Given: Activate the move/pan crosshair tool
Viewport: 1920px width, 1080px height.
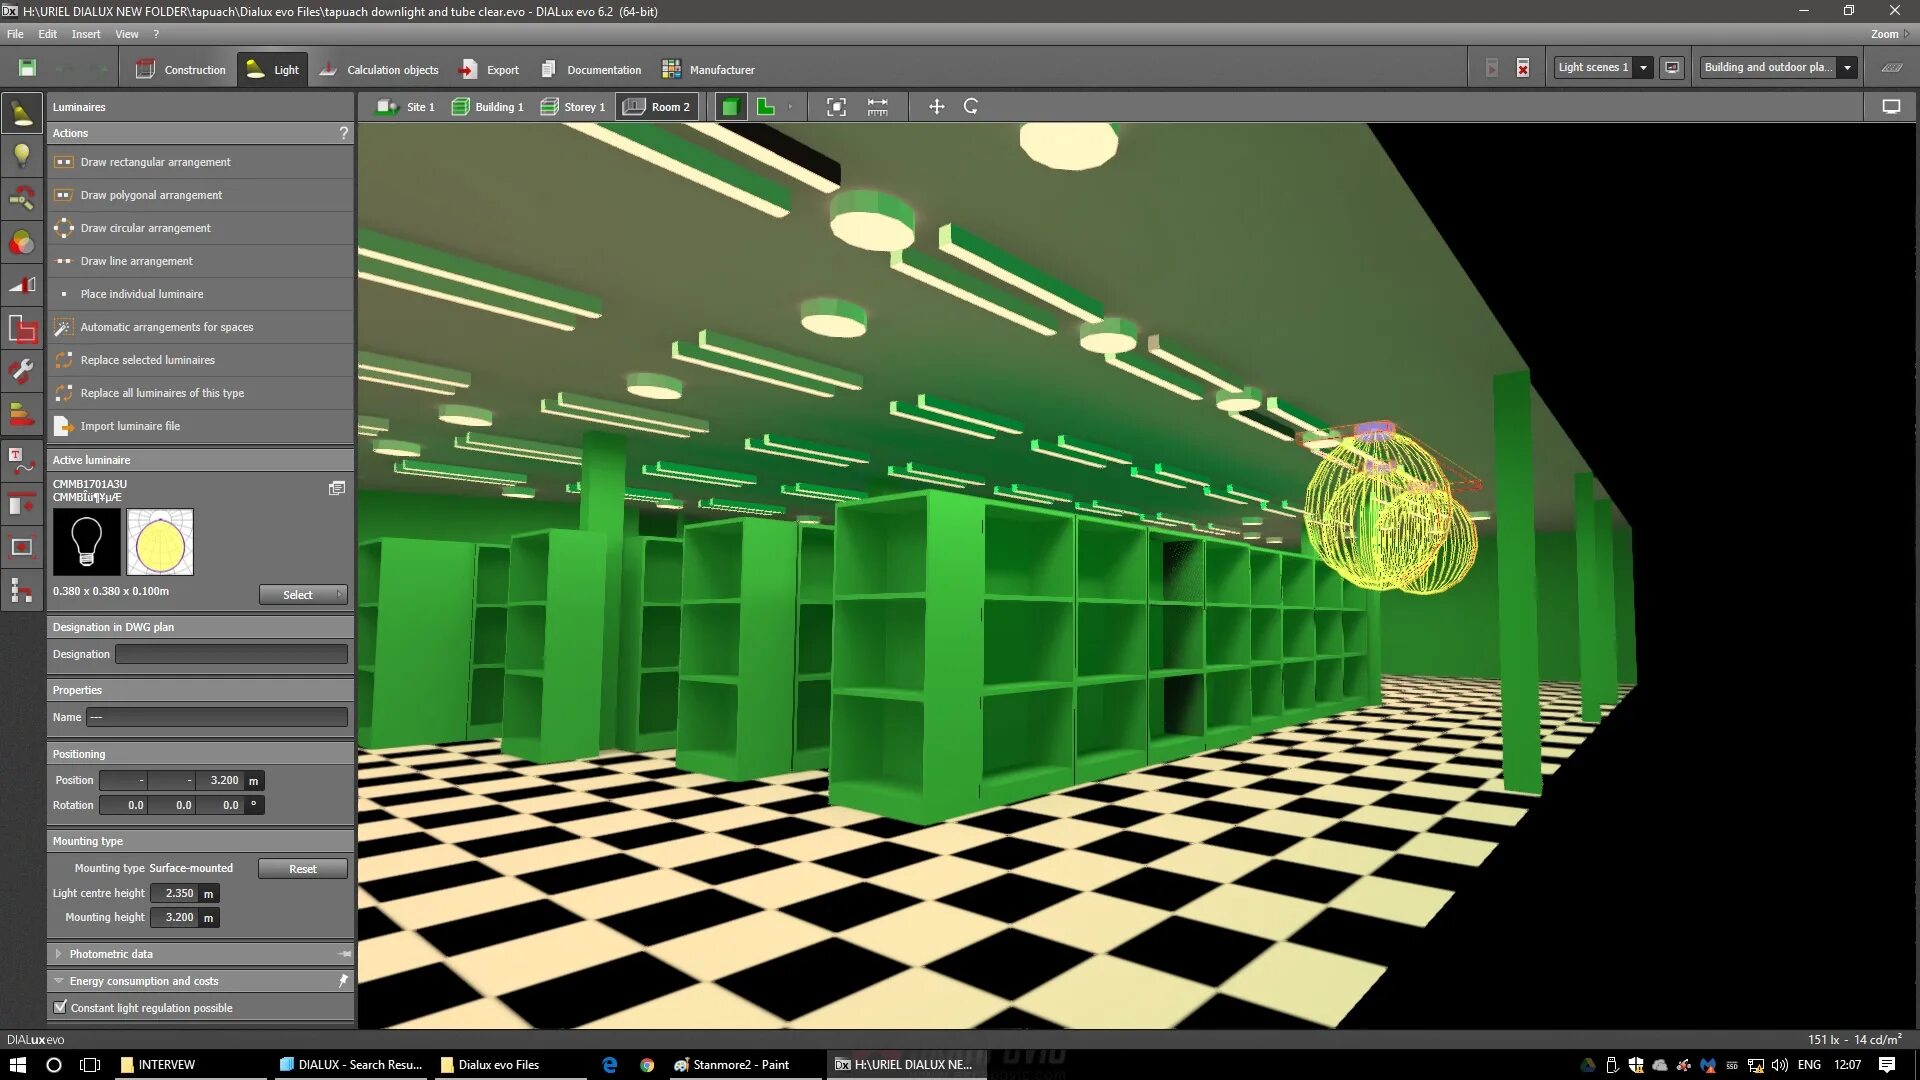Looking at the screenshot, I should [x=936, y=107].
